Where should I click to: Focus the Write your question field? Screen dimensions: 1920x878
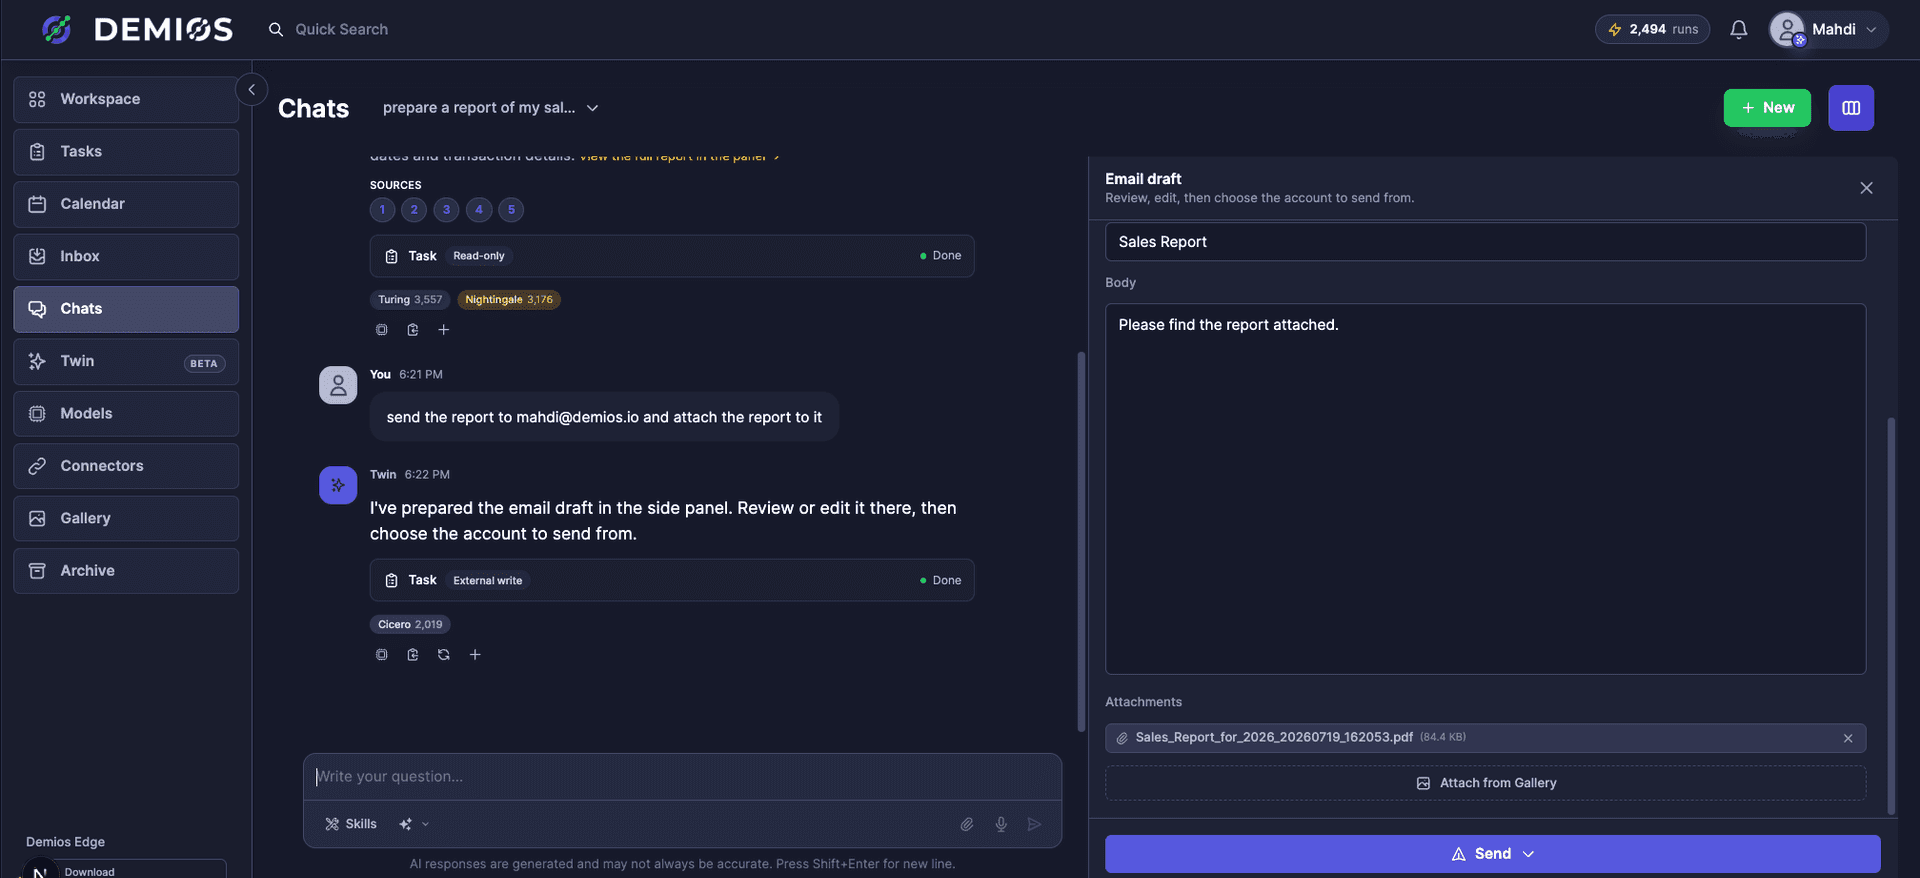[682, 776]
